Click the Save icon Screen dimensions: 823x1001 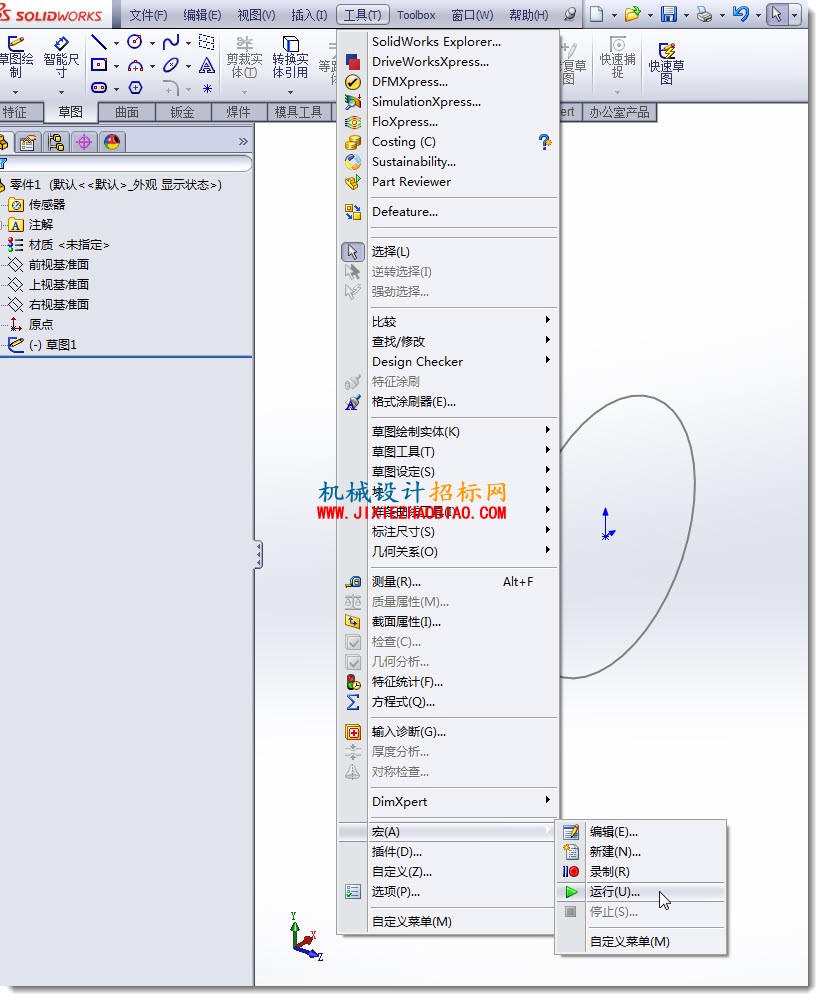[668, 14]
